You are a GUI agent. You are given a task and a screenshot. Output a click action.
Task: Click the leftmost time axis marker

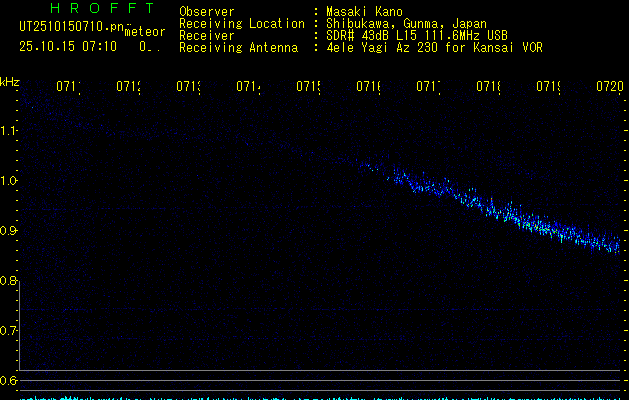(x=68, y=88)
